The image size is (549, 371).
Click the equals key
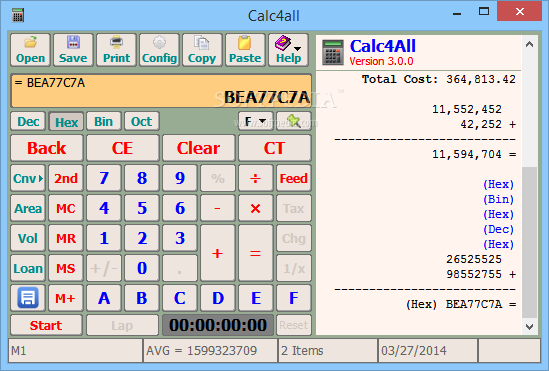(256, 253)
